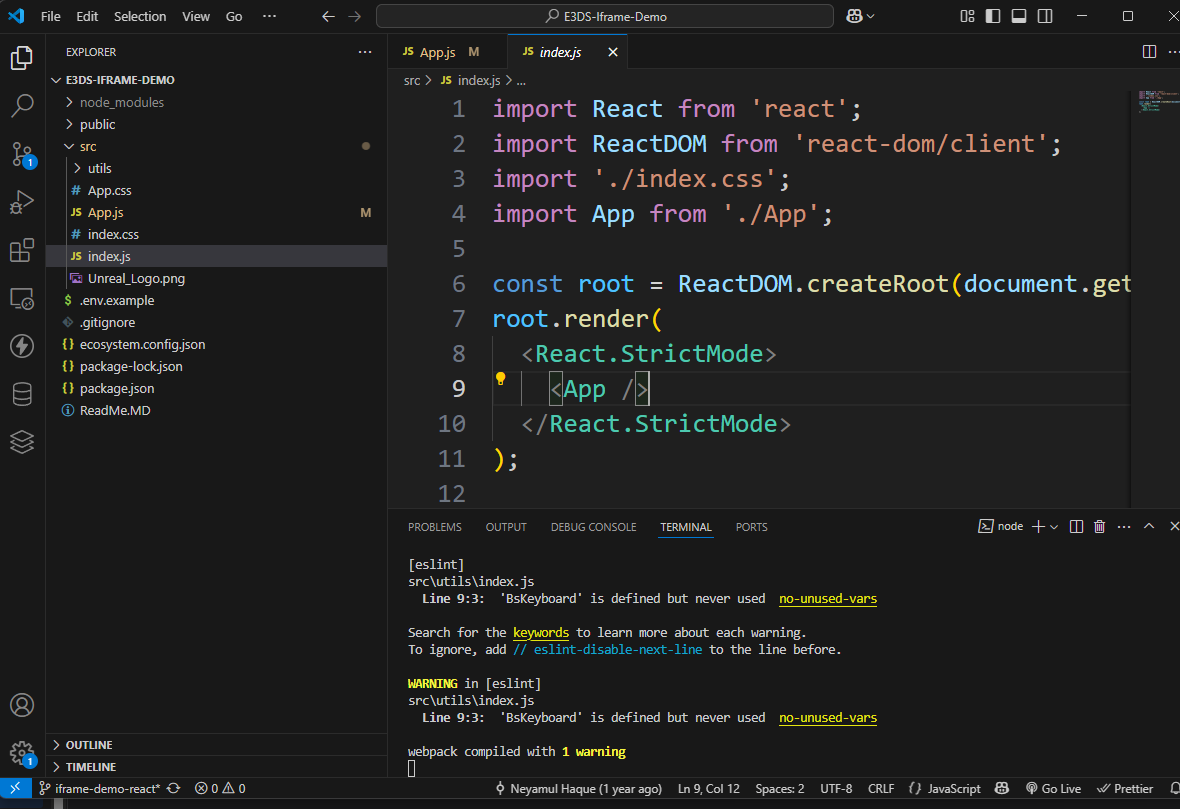Click the command center search box
This screenshot has width=1180, height=809.
pyautogui.click(x=605, y=16)
